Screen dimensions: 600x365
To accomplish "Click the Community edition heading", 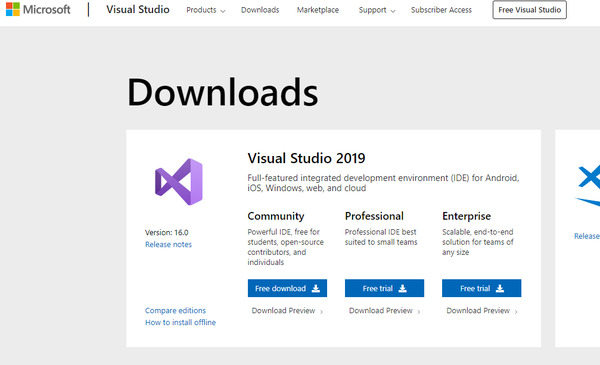I will [276, 216].
